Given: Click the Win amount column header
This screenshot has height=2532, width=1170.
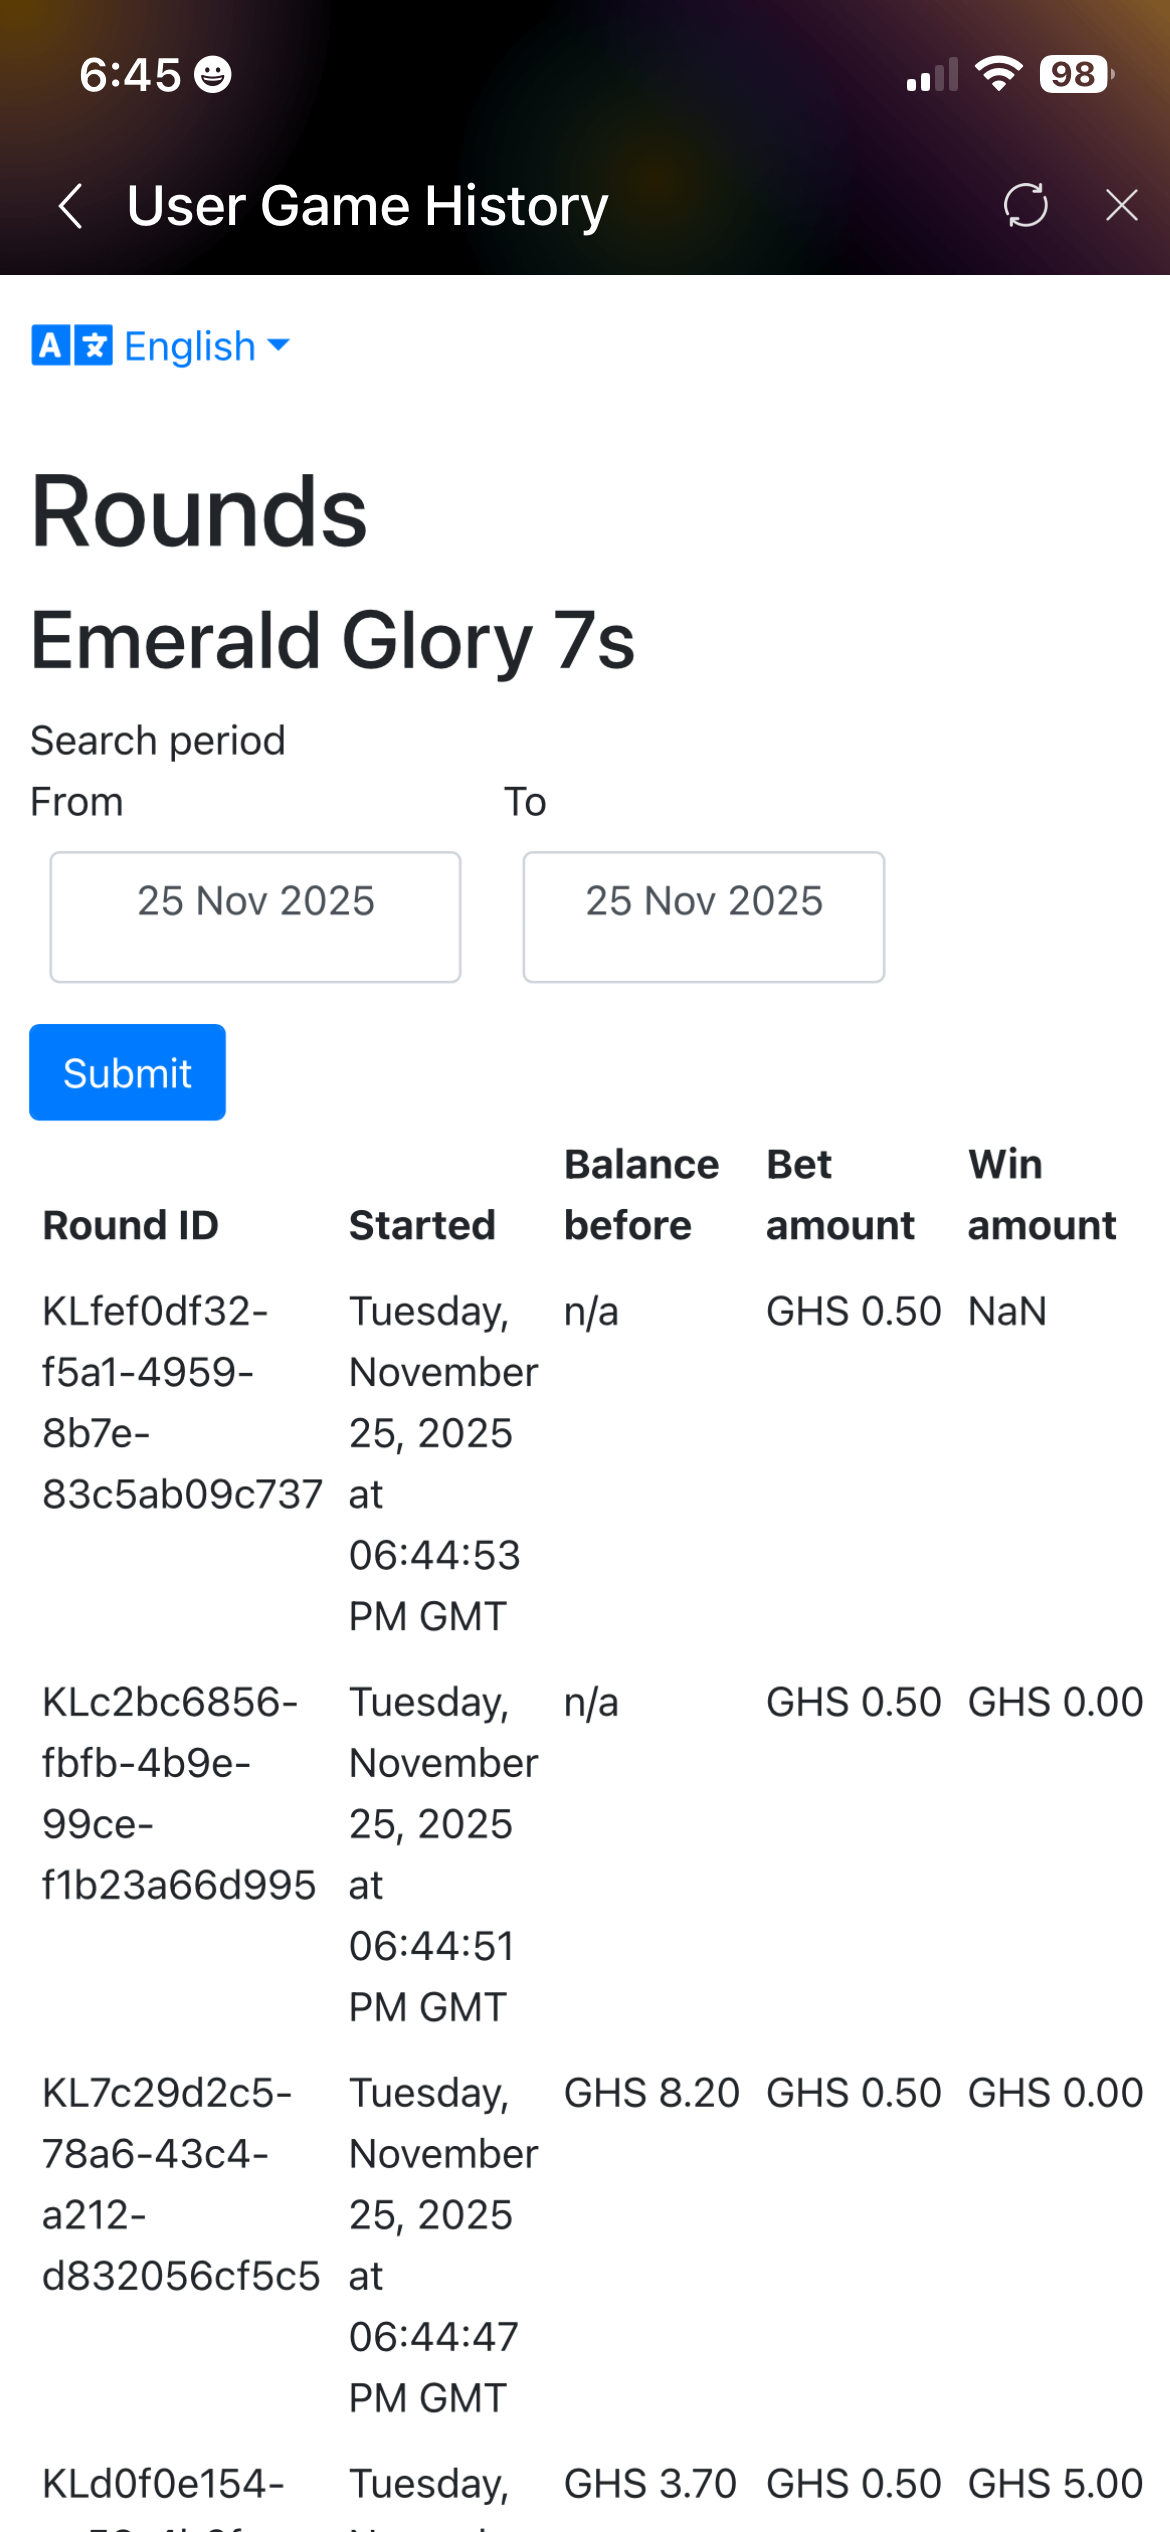Looking at the screenshot, I should click(1041, 1195).
